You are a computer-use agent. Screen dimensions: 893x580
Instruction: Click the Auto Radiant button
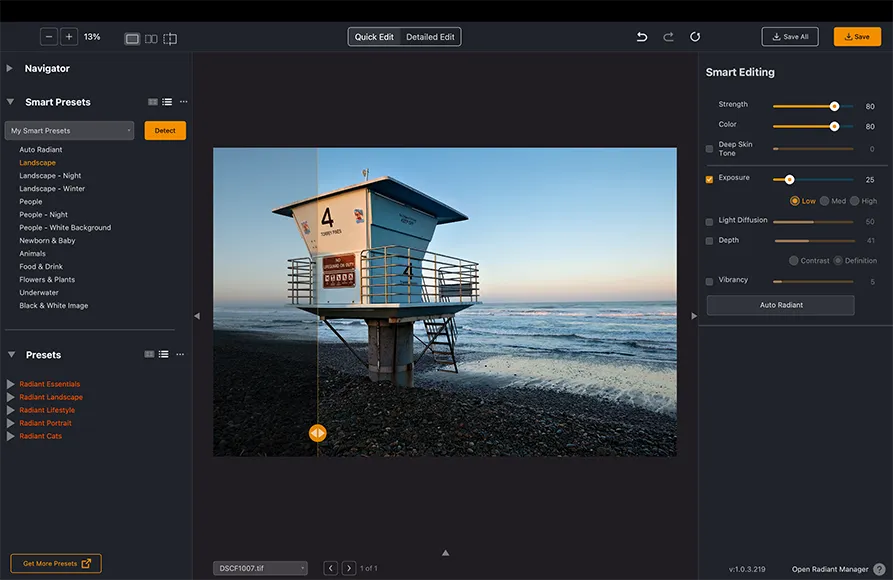[x=780, y=305]
